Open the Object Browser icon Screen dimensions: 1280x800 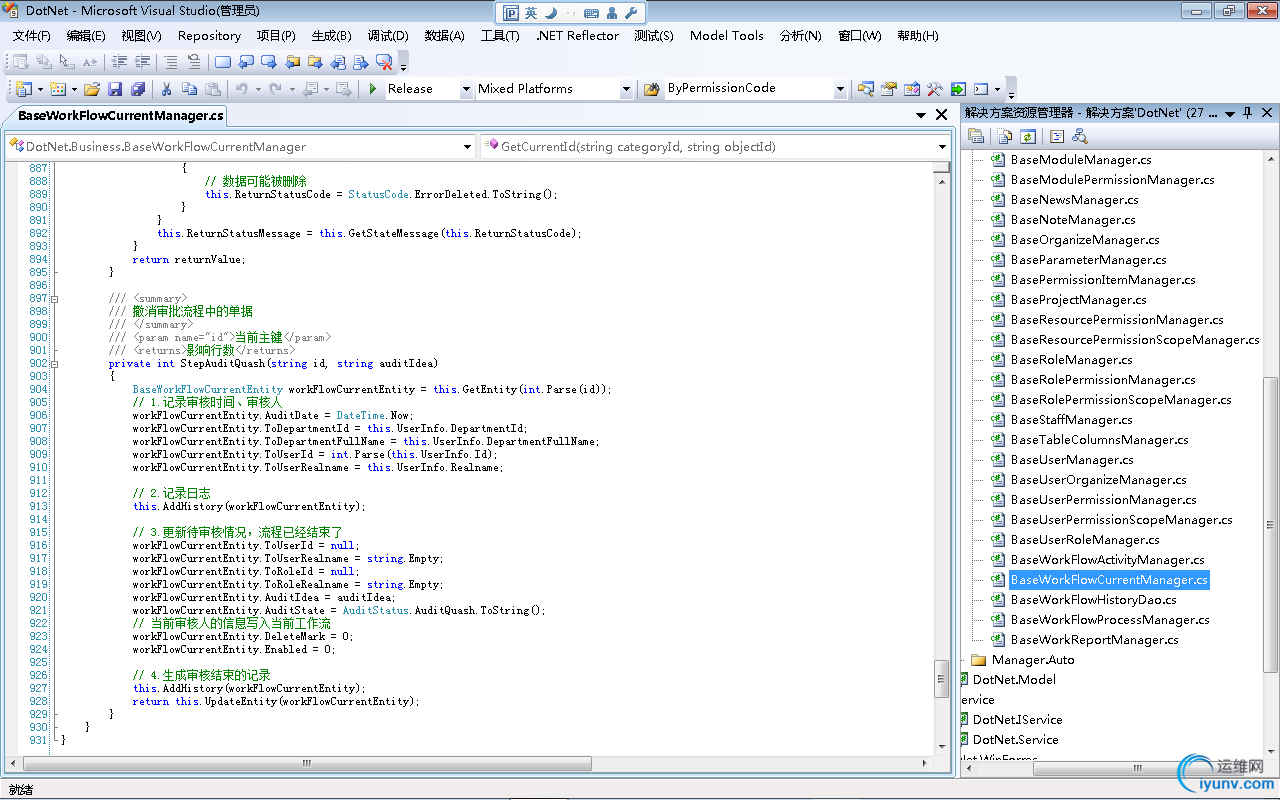pyautogui.click(x=912, y=89)
